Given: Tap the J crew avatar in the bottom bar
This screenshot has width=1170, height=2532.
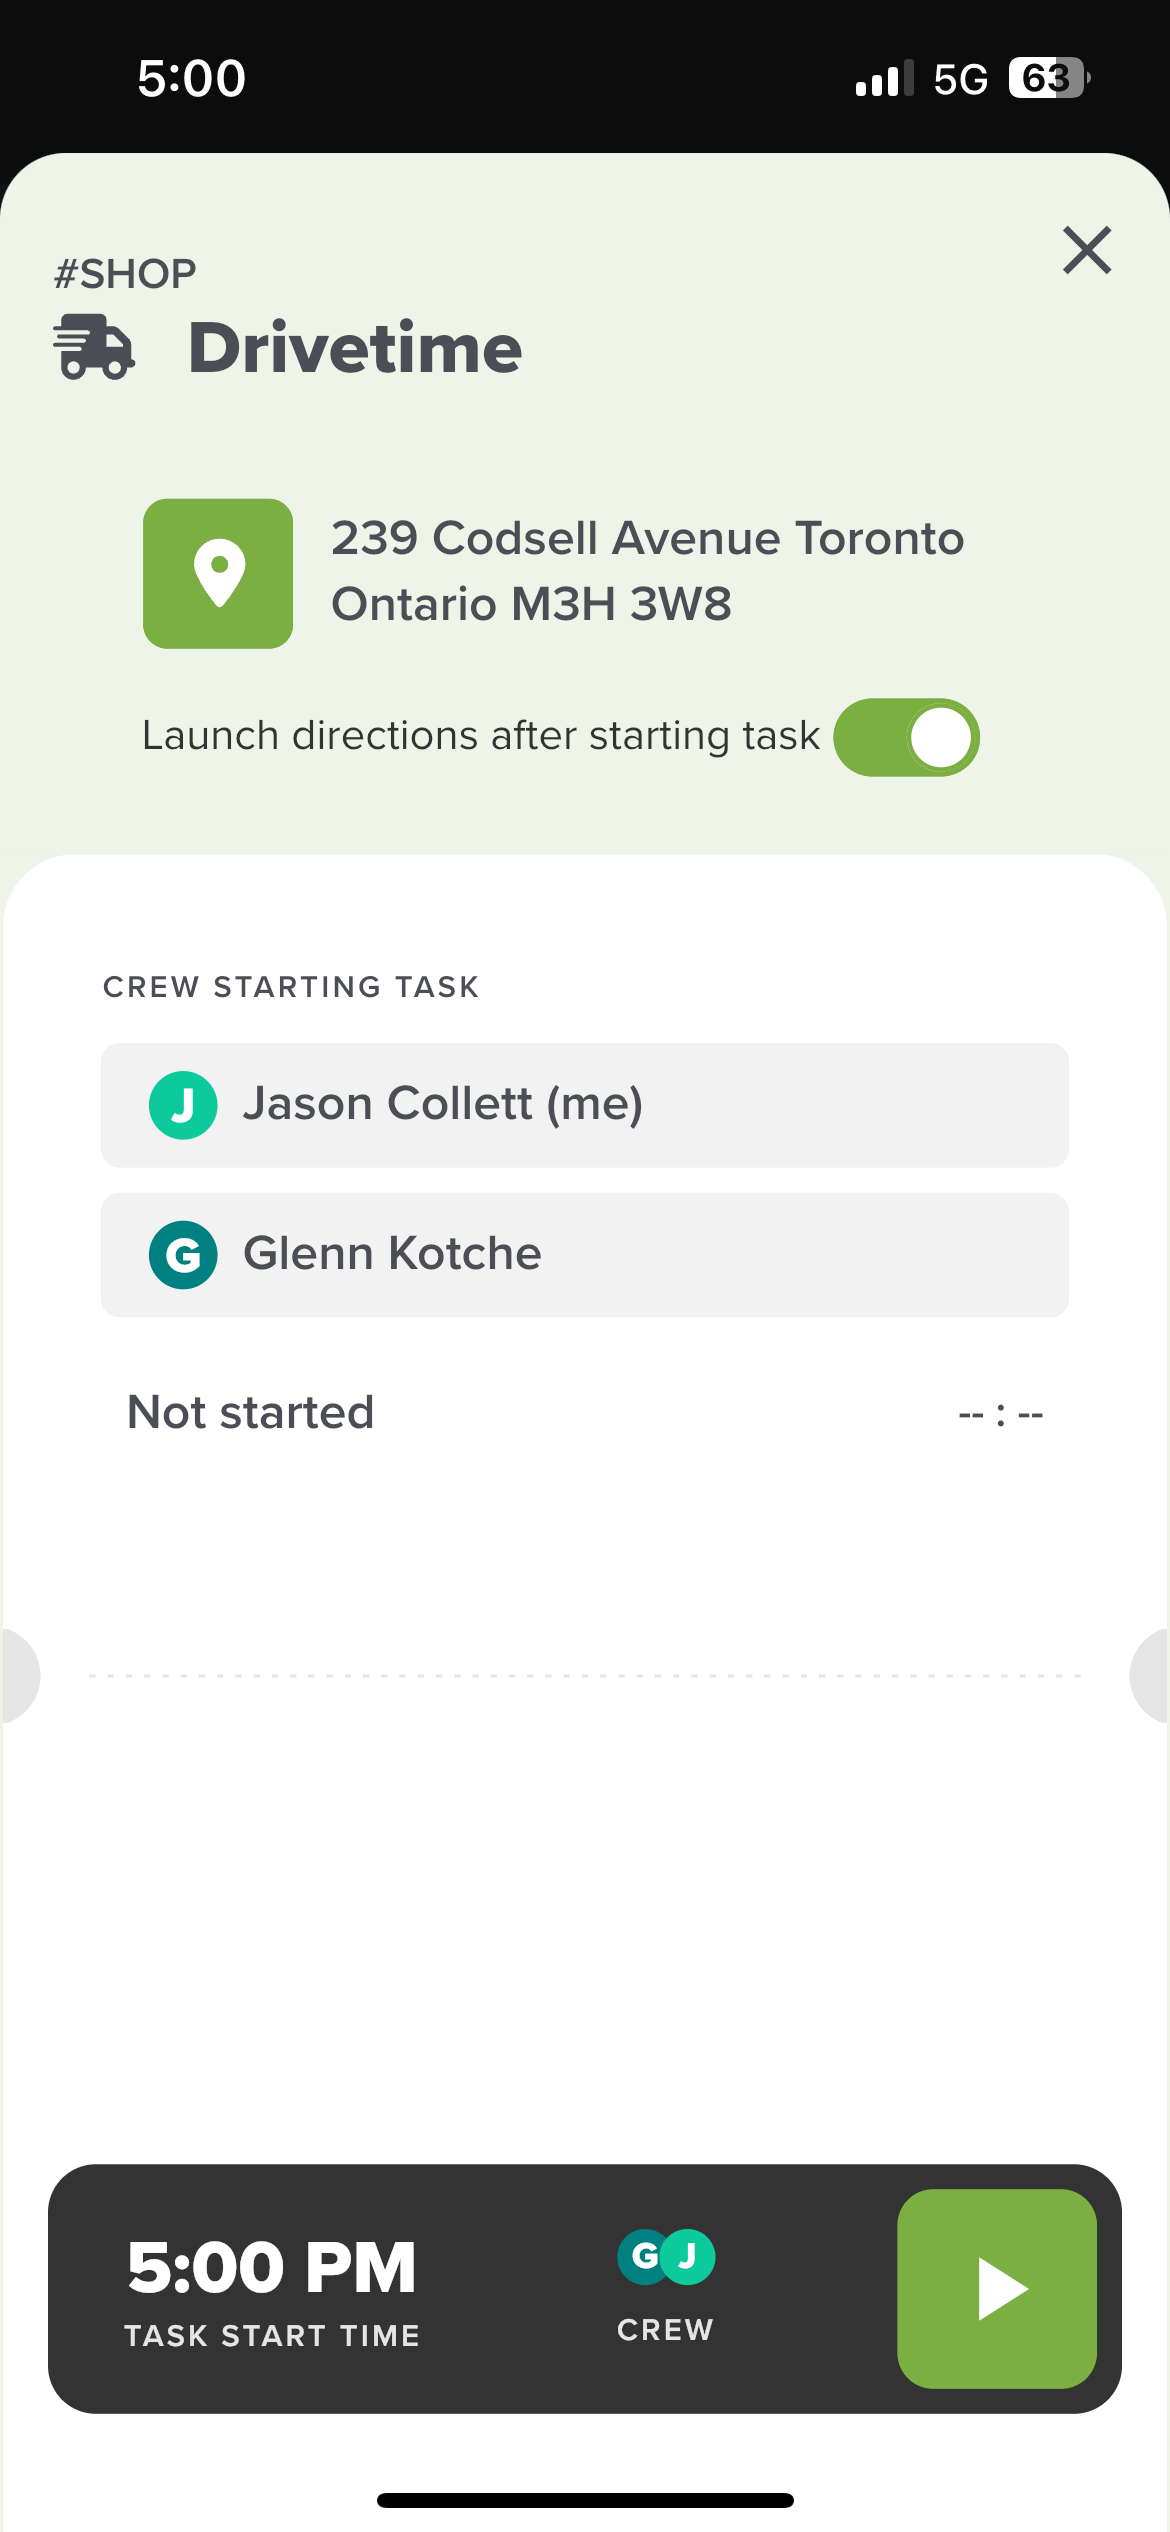Looking at the screenshot, I should click(688, 2257).
